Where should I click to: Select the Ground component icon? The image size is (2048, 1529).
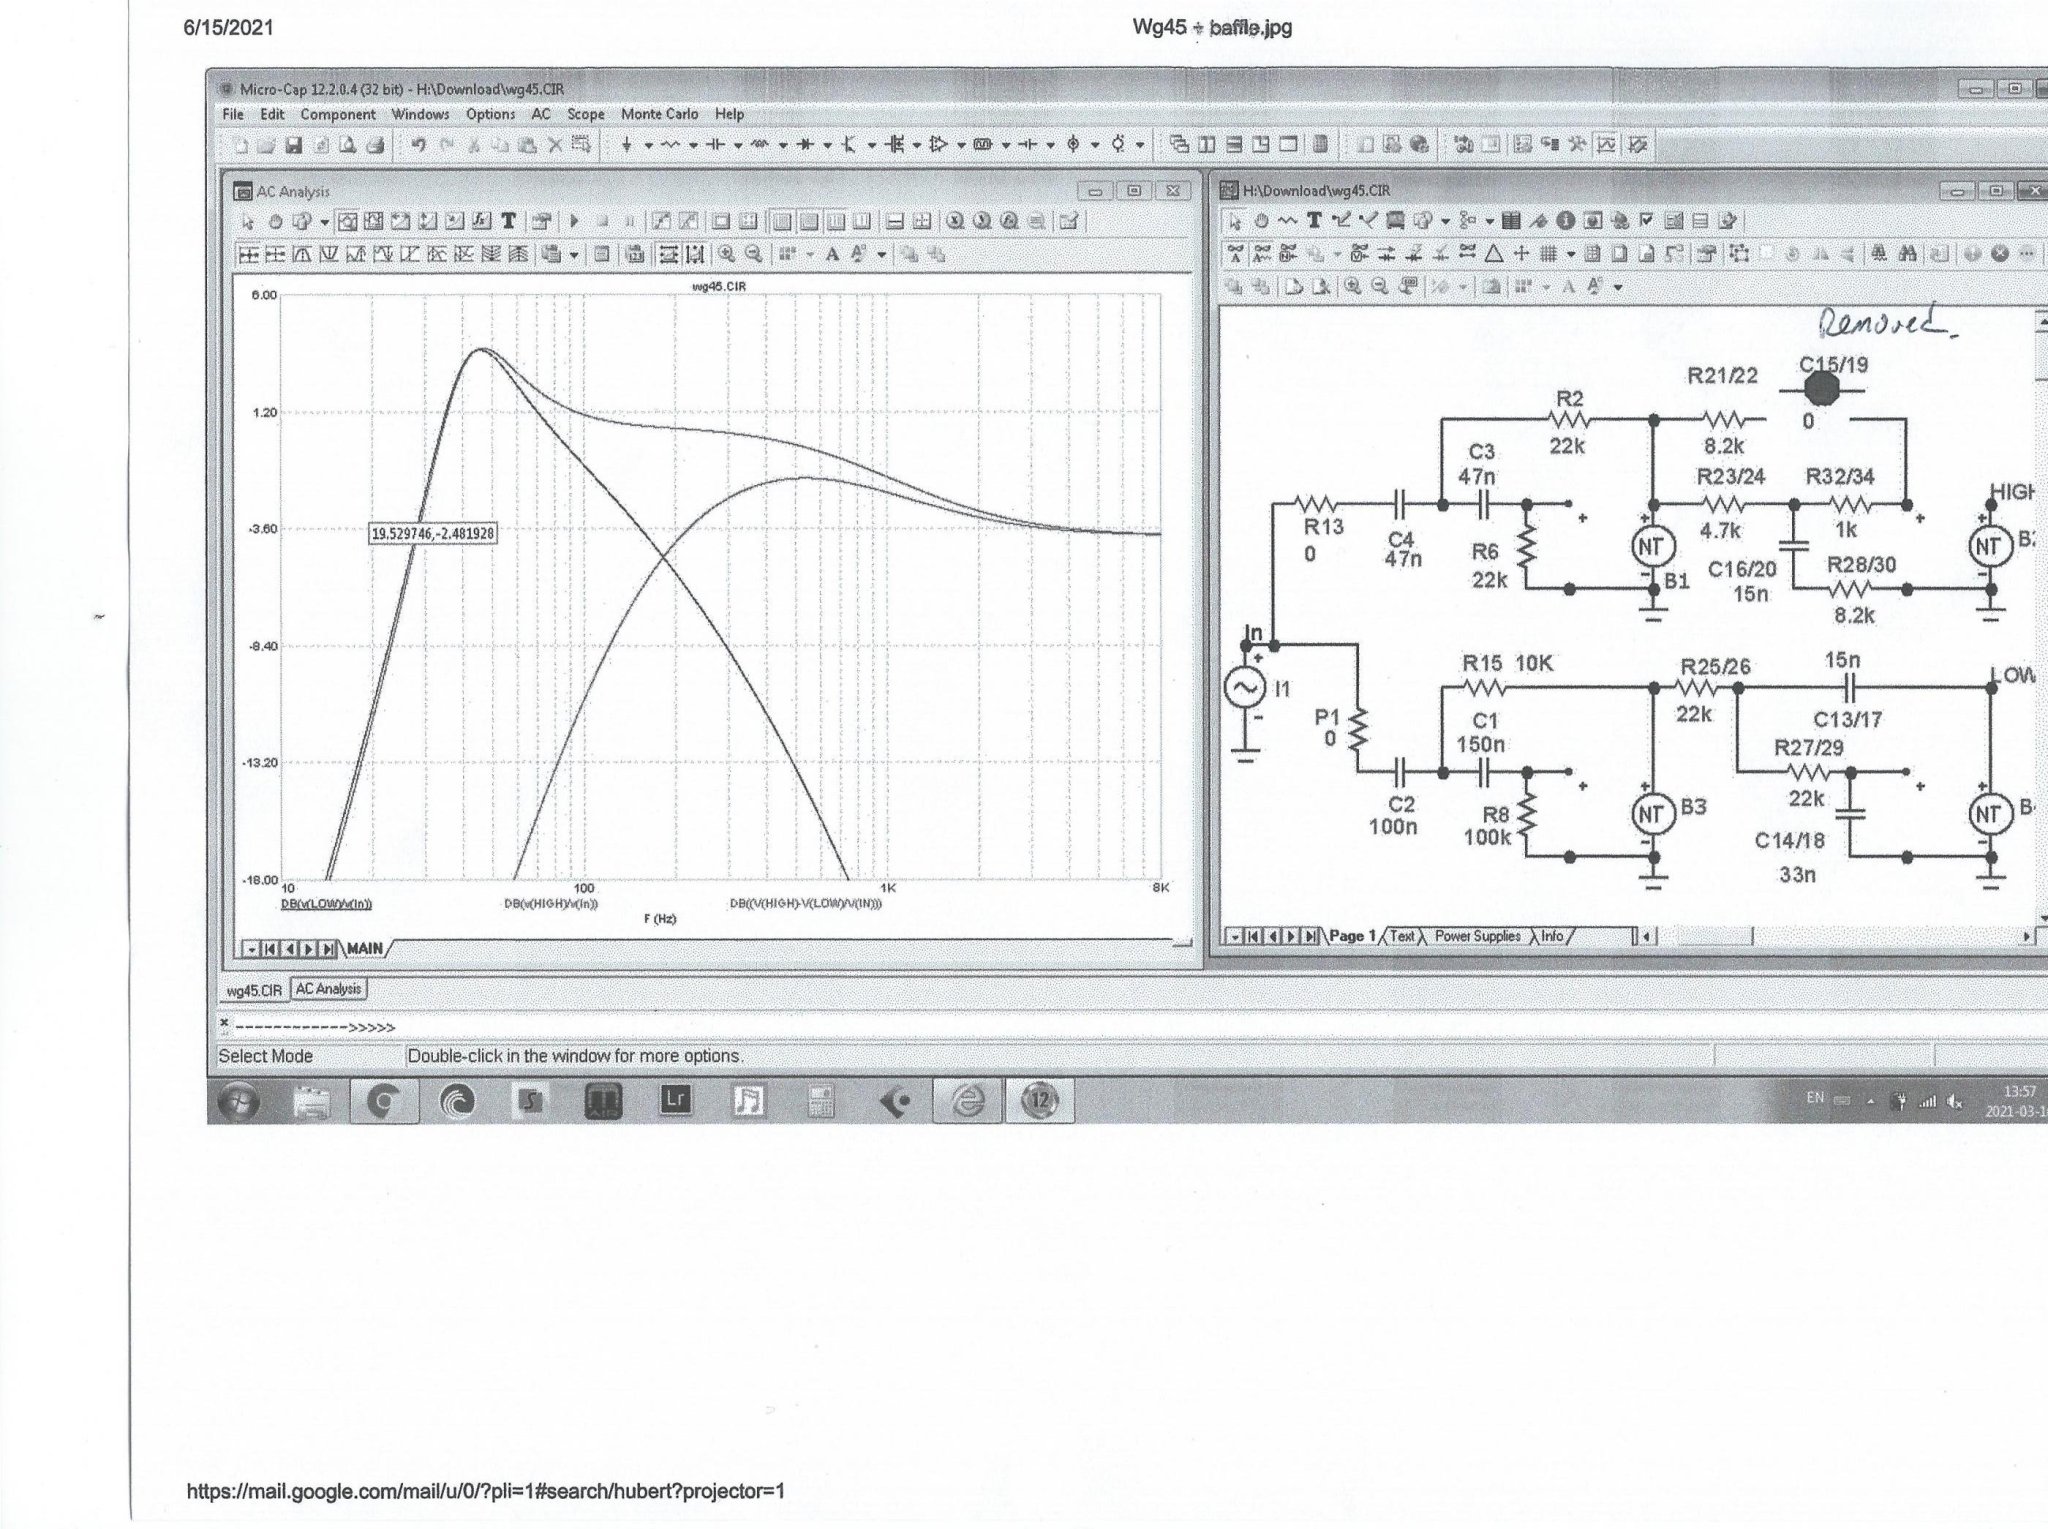(x=627, y=145)
